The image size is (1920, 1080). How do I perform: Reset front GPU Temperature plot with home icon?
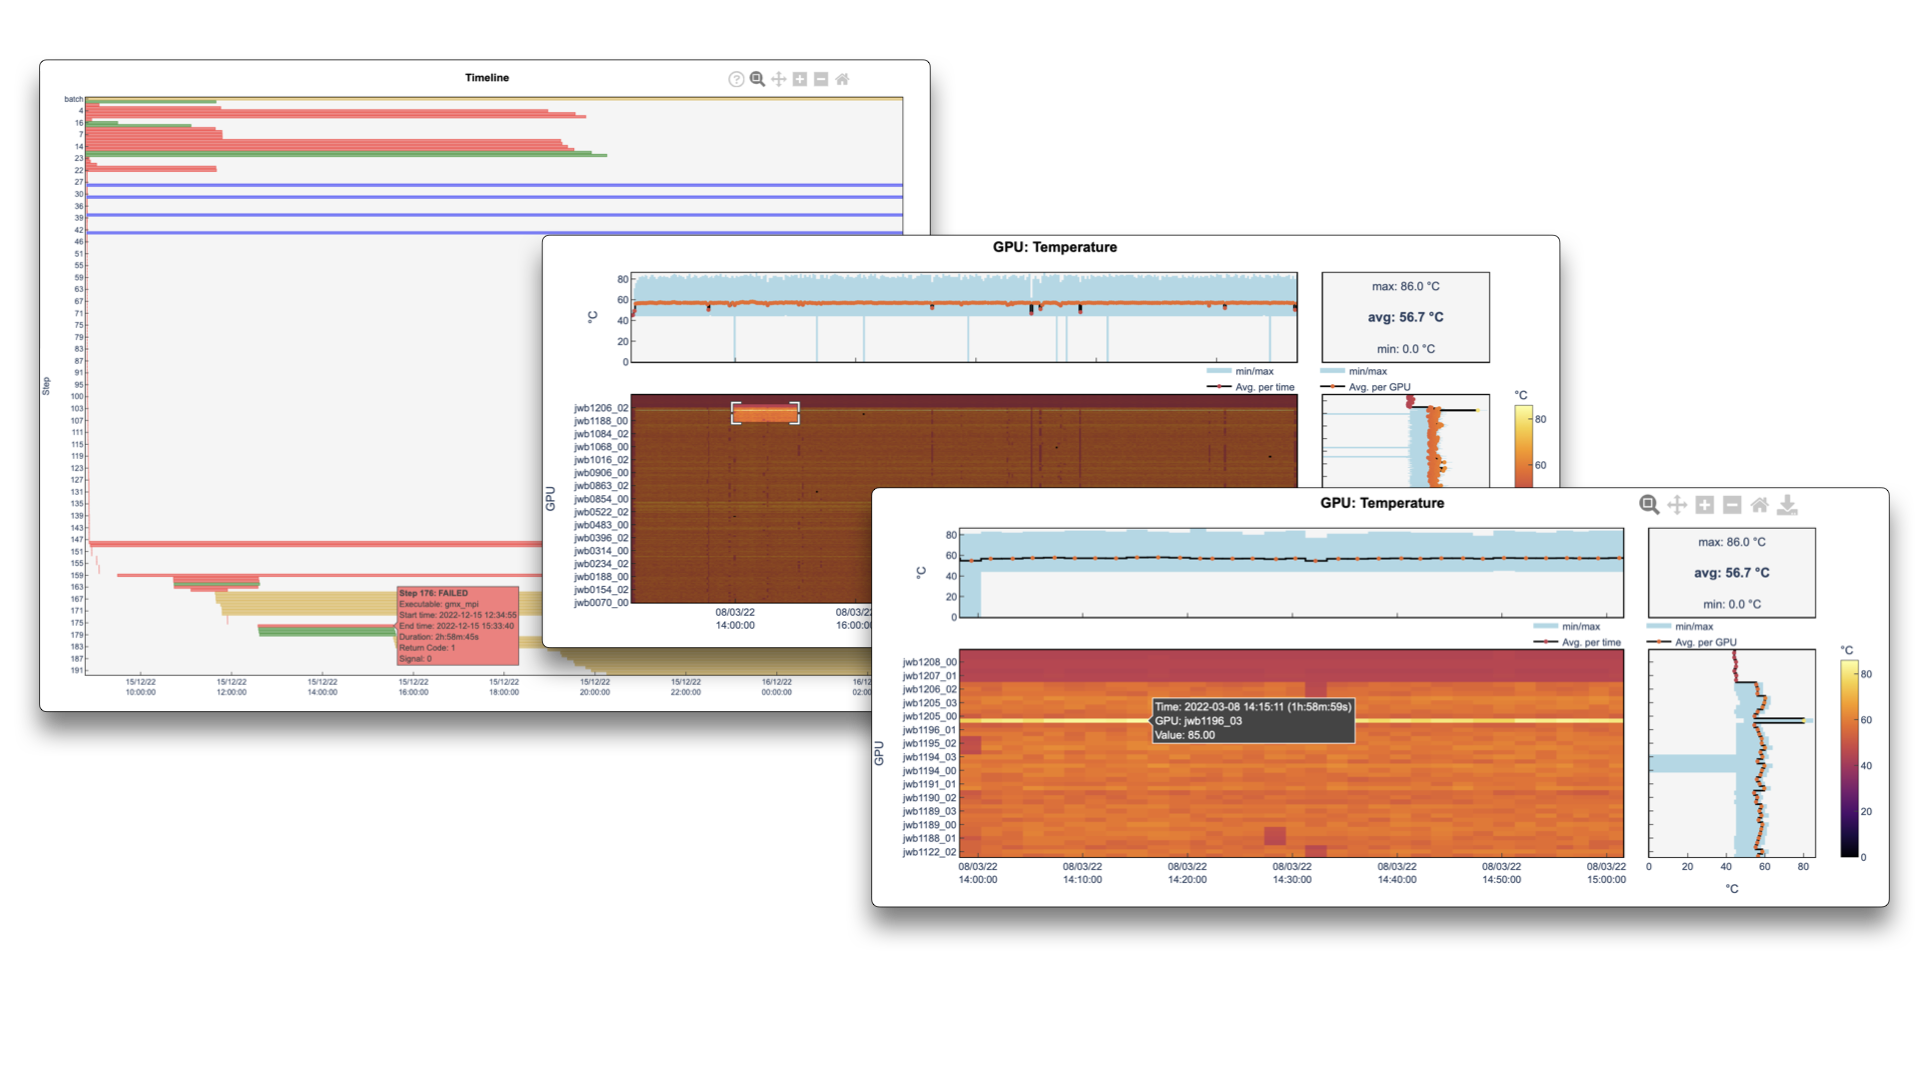pos(1760,505)
